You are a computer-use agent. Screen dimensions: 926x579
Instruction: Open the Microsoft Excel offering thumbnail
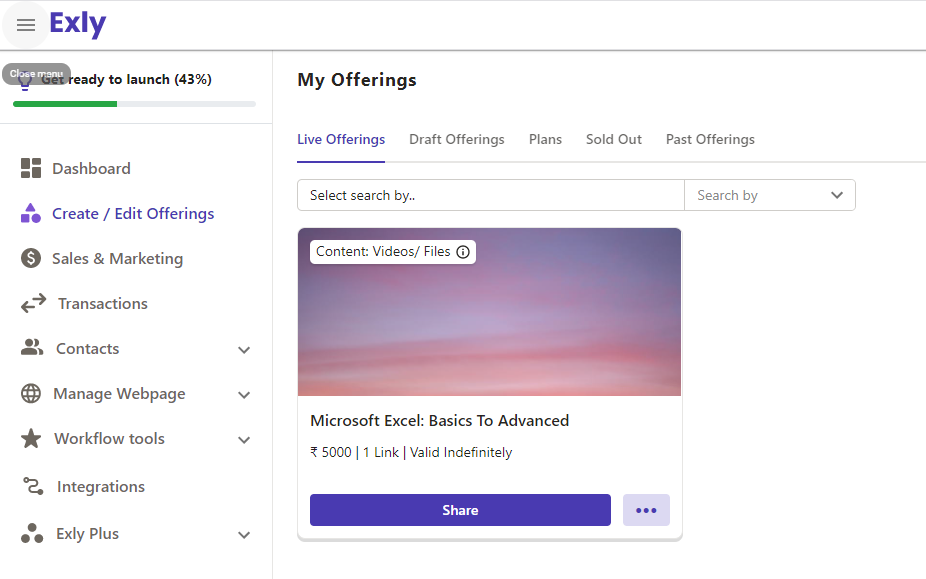pyautogui.click(x=489, y=320)
